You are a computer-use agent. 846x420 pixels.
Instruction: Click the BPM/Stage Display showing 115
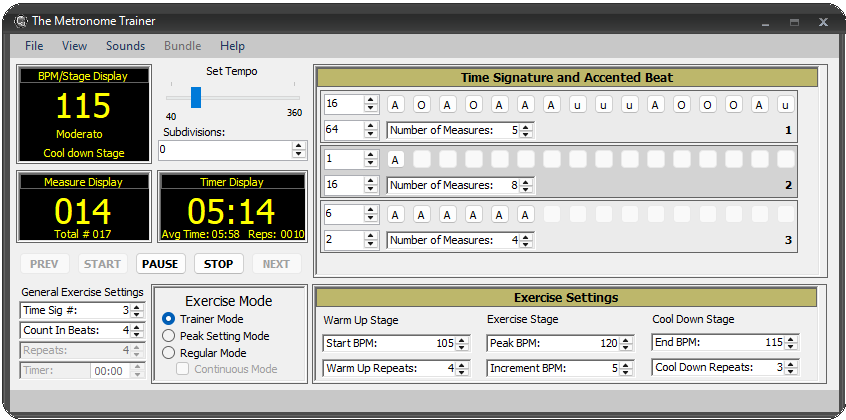click(x=84, y=114)
